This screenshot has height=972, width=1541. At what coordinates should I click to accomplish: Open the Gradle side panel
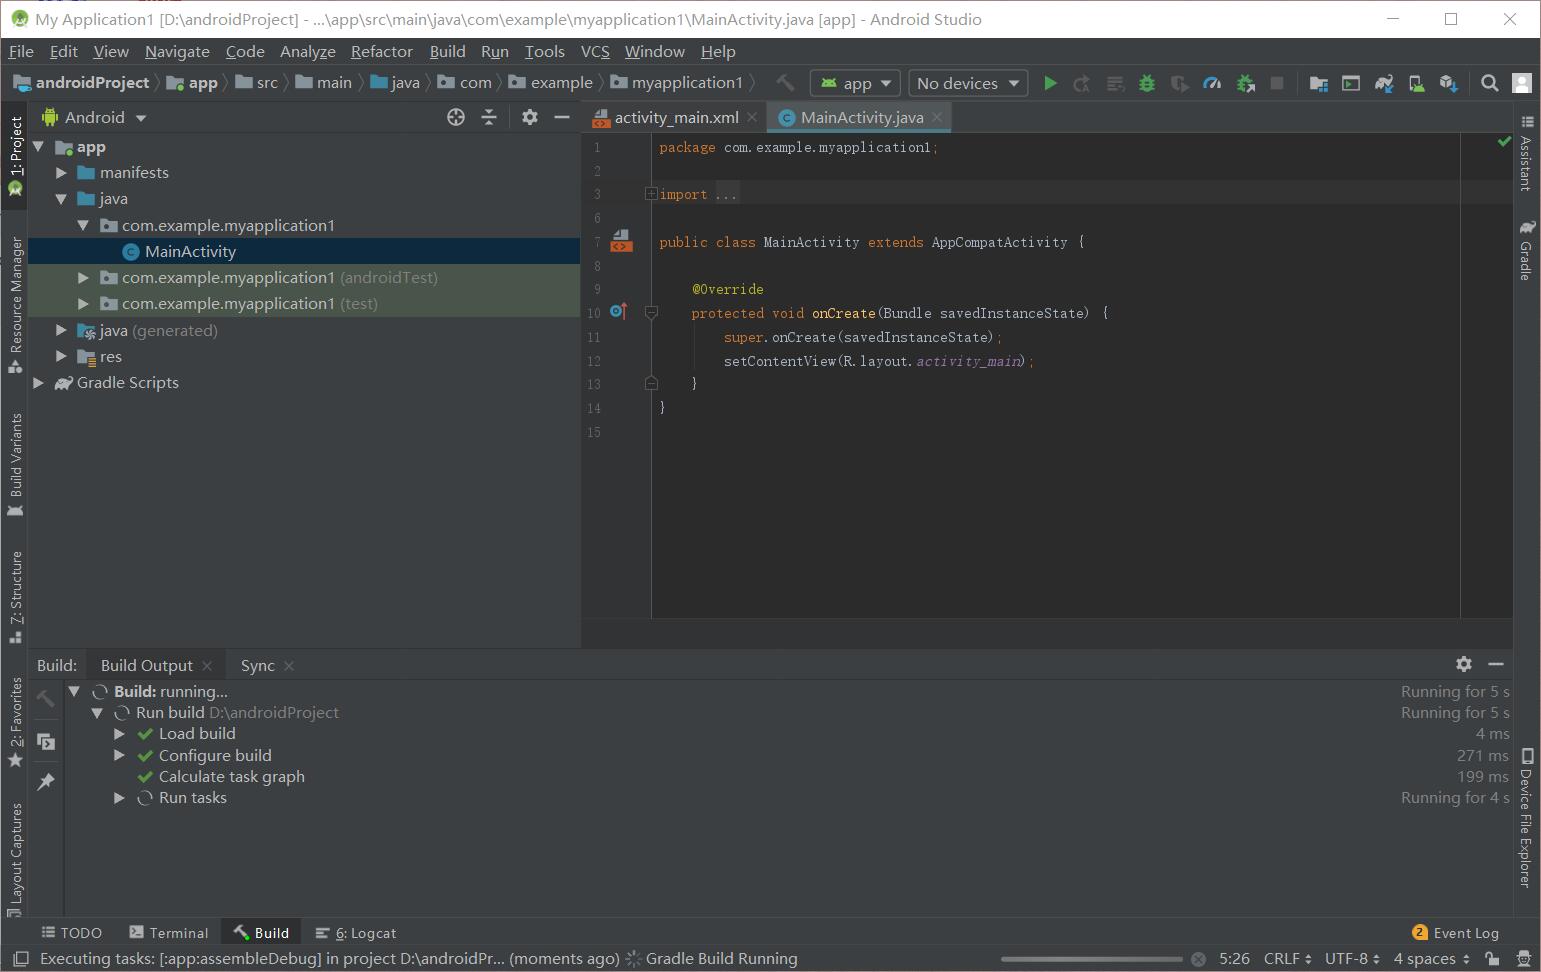(x=1526, y=251)
